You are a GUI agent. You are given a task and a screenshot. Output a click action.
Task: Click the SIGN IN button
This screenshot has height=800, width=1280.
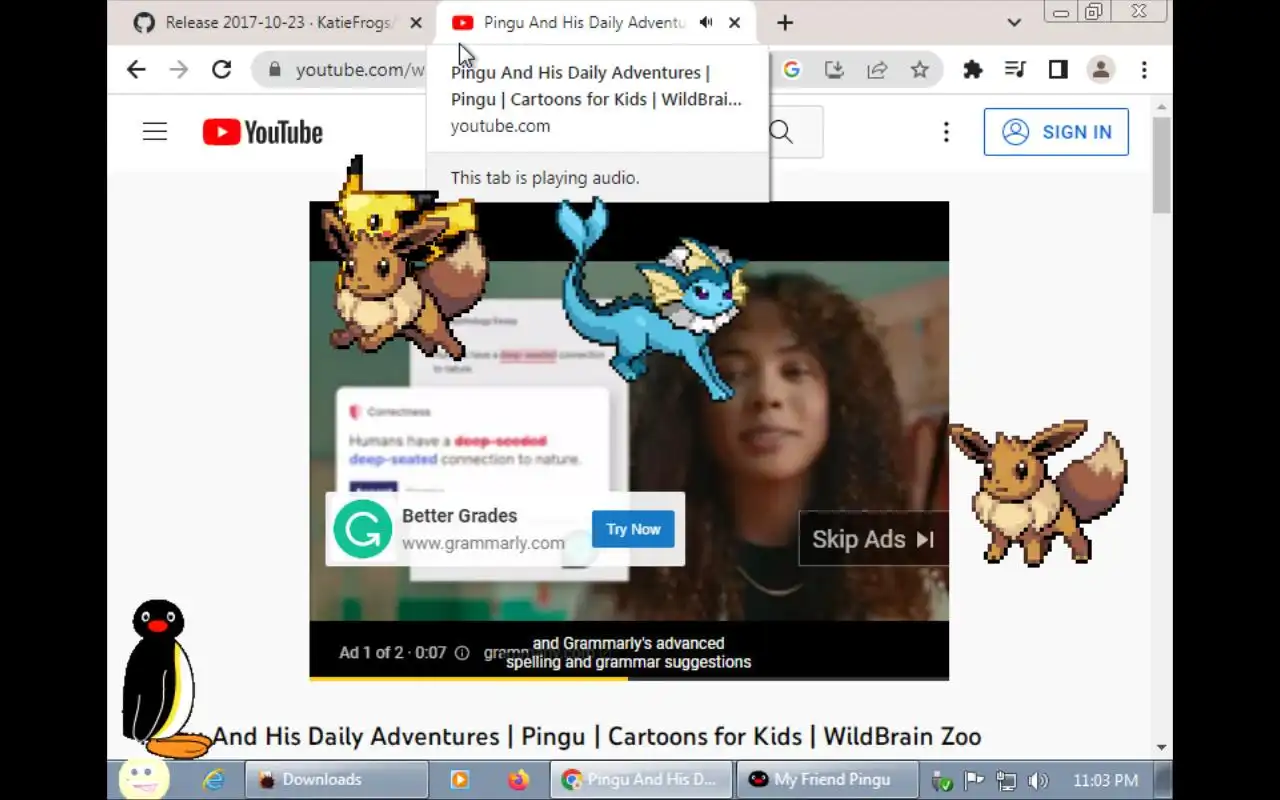[1056, 132]
